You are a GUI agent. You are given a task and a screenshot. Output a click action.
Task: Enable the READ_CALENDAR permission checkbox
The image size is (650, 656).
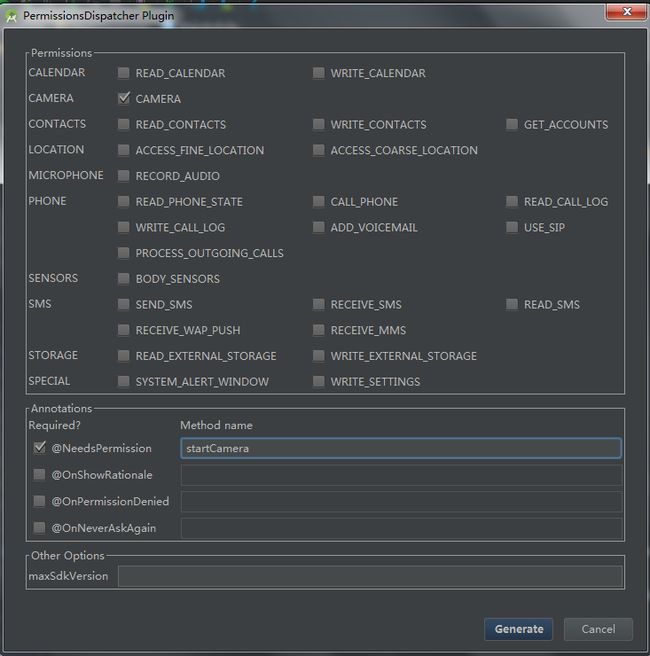pyautogui.click(x=123, y=73)
